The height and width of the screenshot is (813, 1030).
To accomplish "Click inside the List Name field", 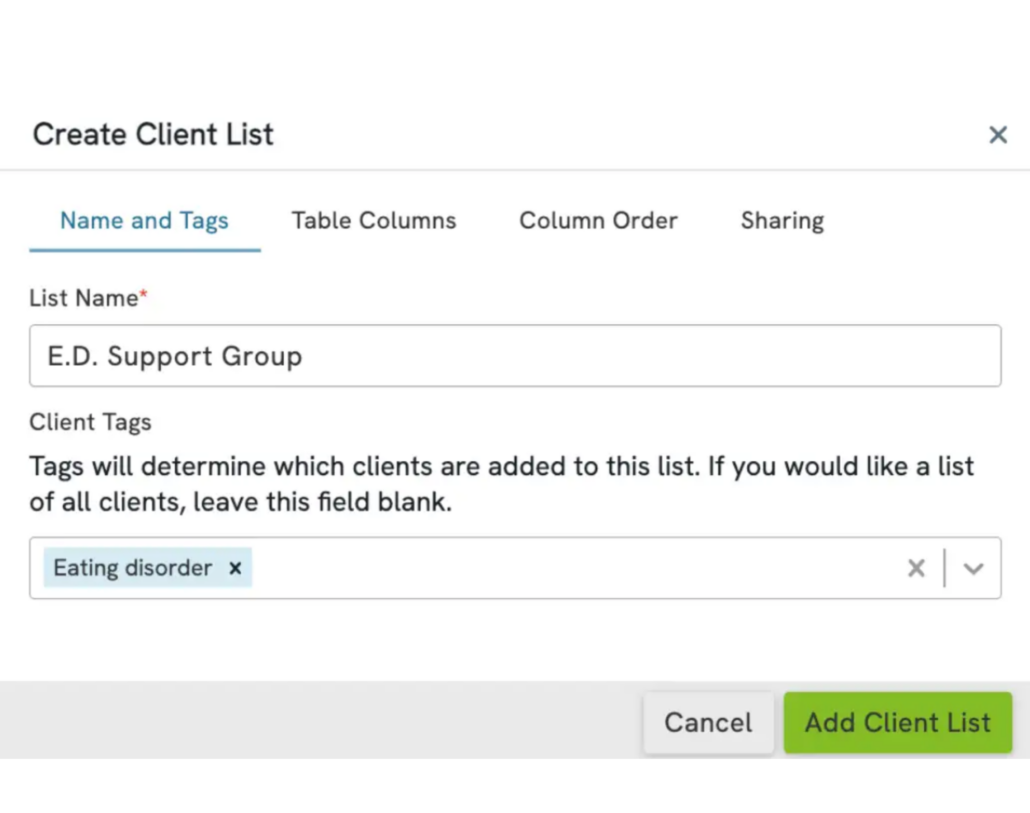I will coord(515,355).
